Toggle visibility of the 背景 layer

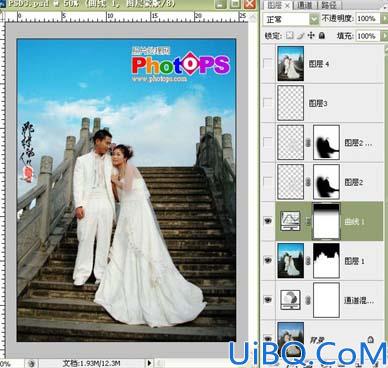pyautogui.click(x=268, y=339)
